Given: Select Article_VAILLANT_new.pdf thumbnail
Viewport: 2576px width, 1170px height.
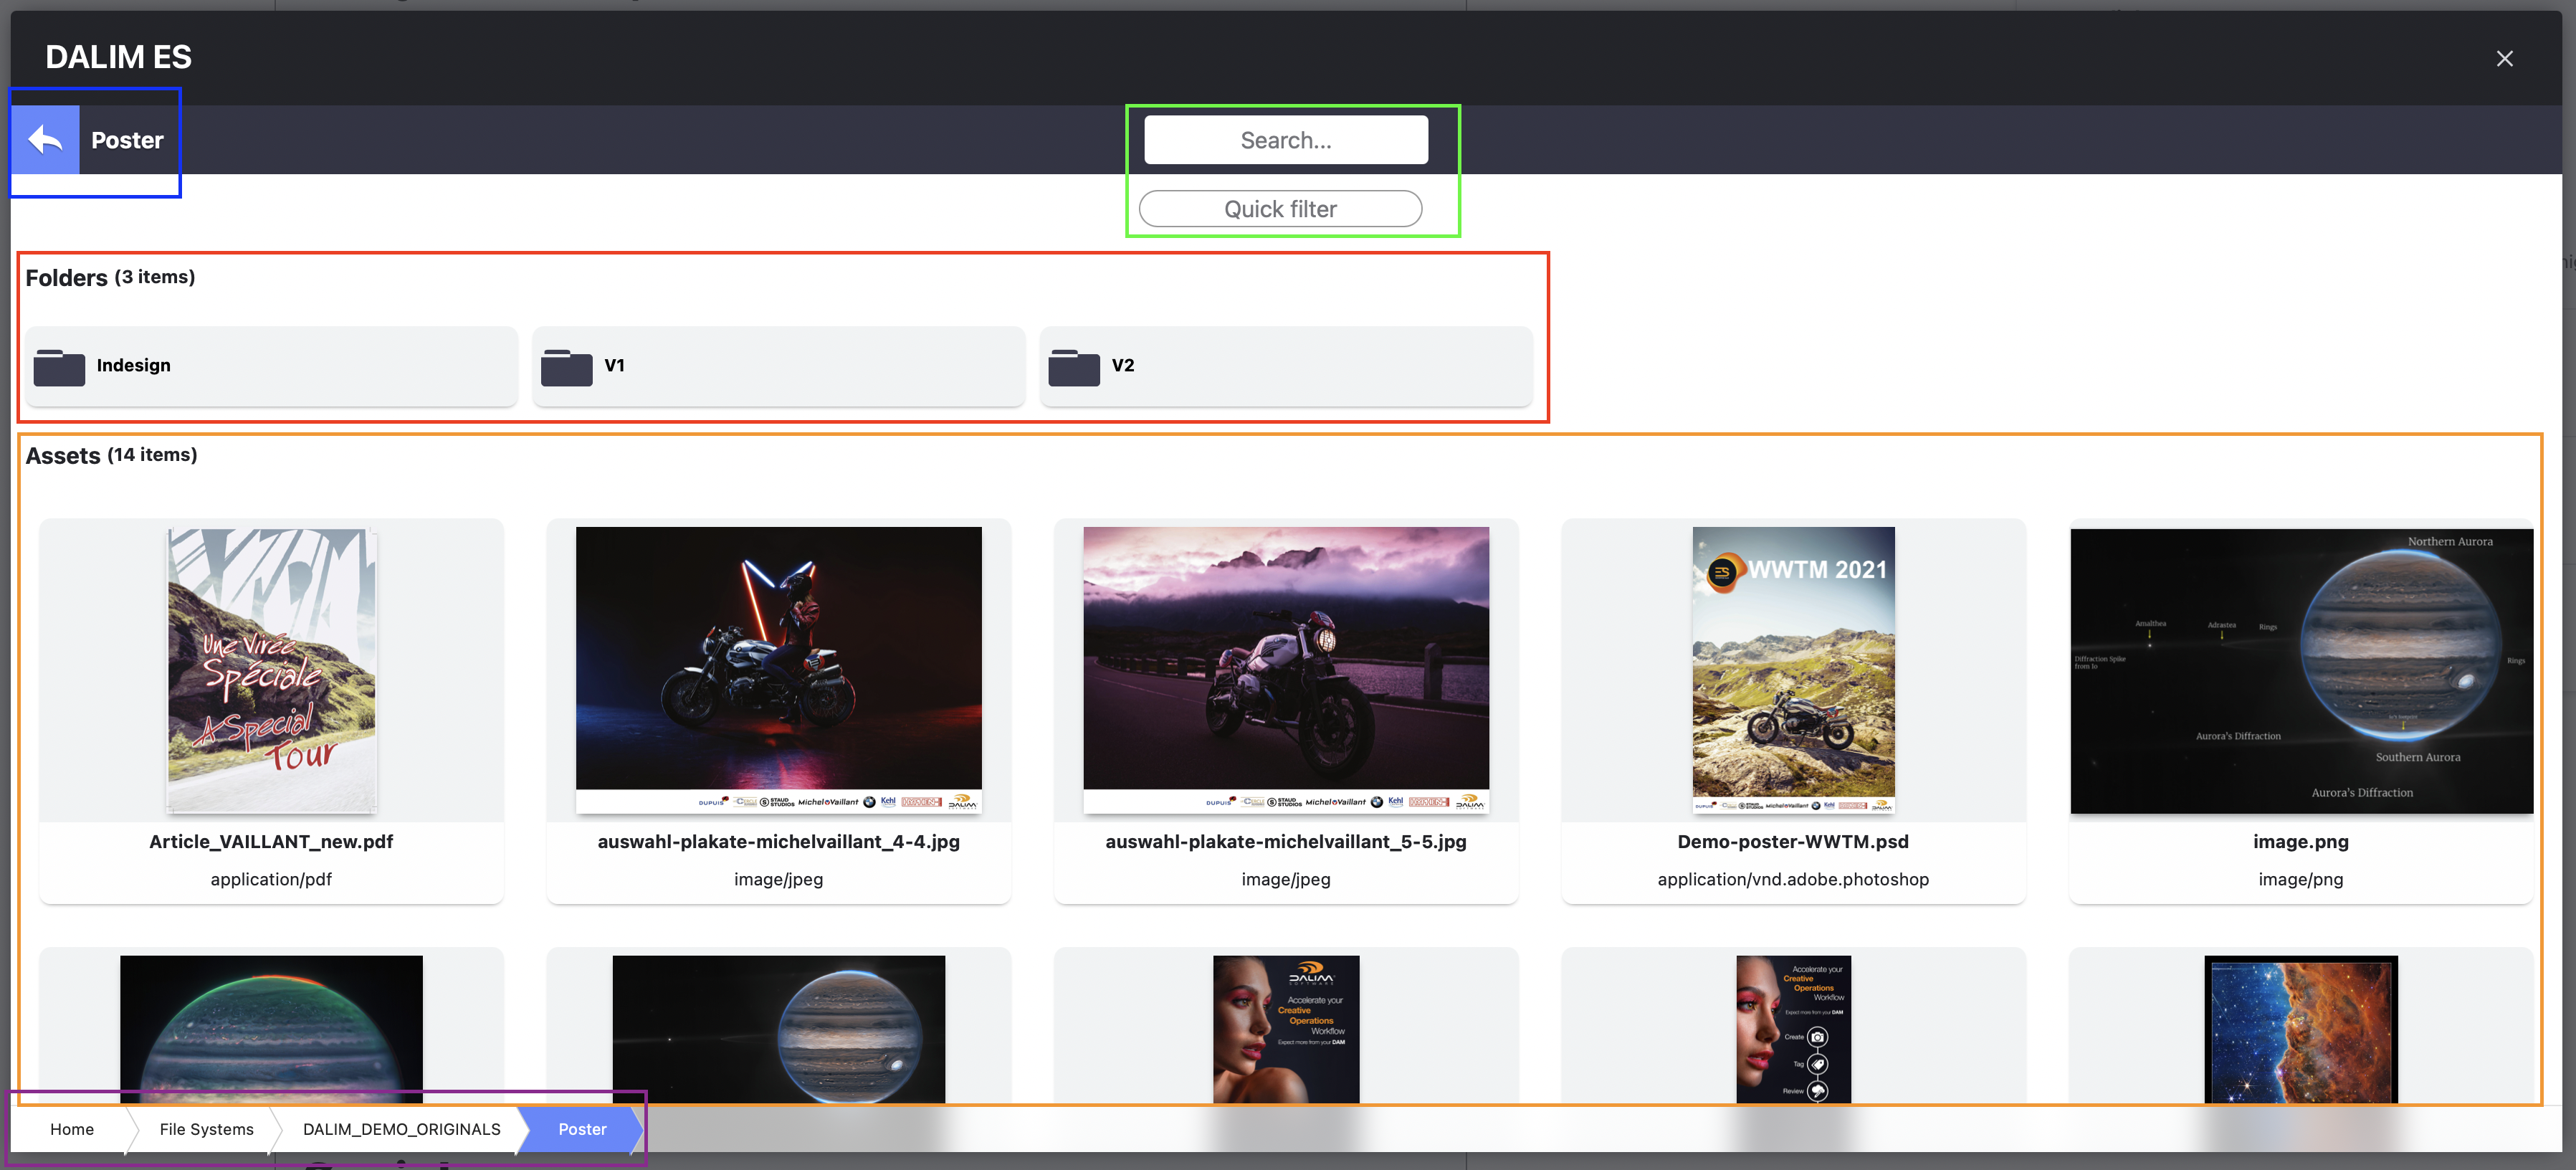Looking at the screenshot, I should pyautogui.click(x=271, y=670).
